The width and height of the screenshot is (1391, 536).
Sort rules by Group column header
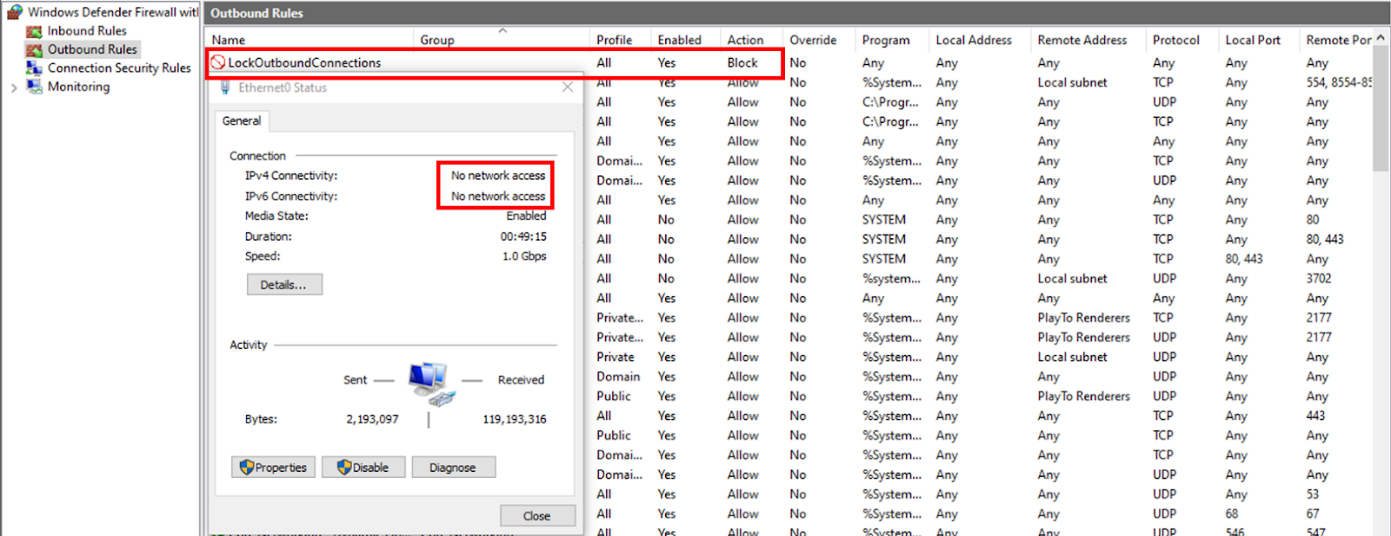coord(437,40)
